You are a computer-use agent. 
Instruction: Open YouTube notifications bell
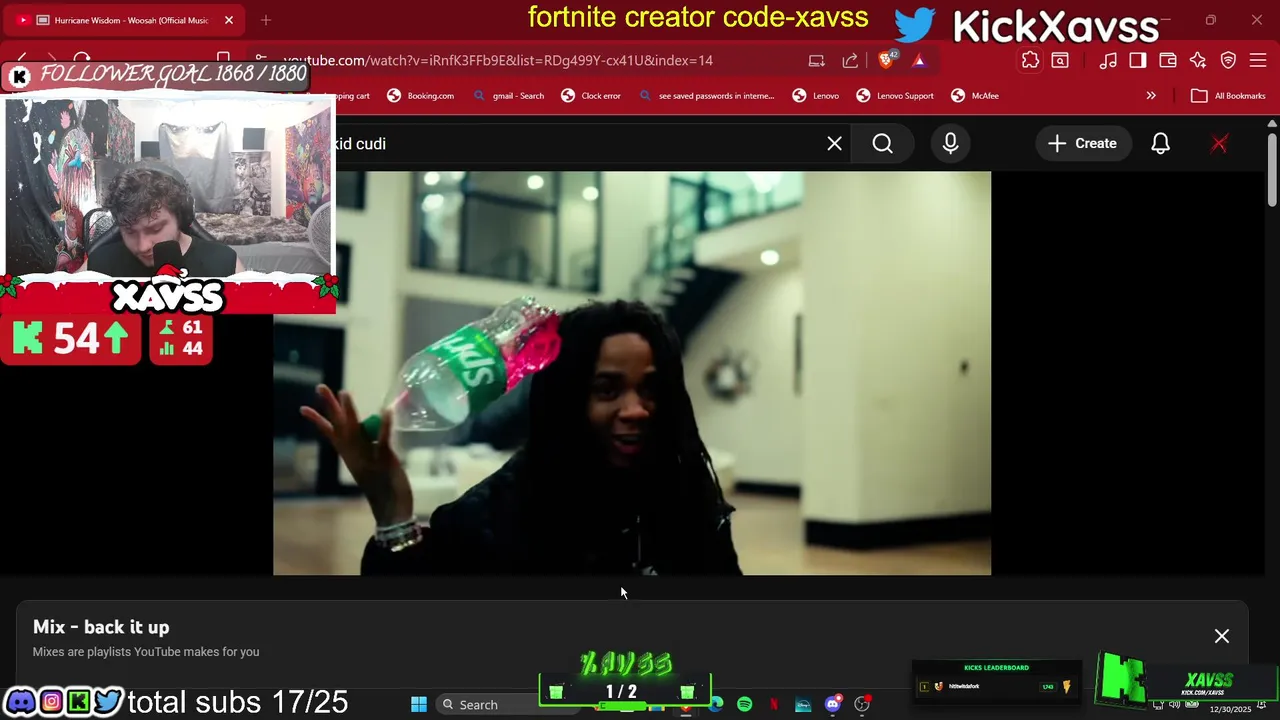pyautogui.click(x=1160, y=143)
